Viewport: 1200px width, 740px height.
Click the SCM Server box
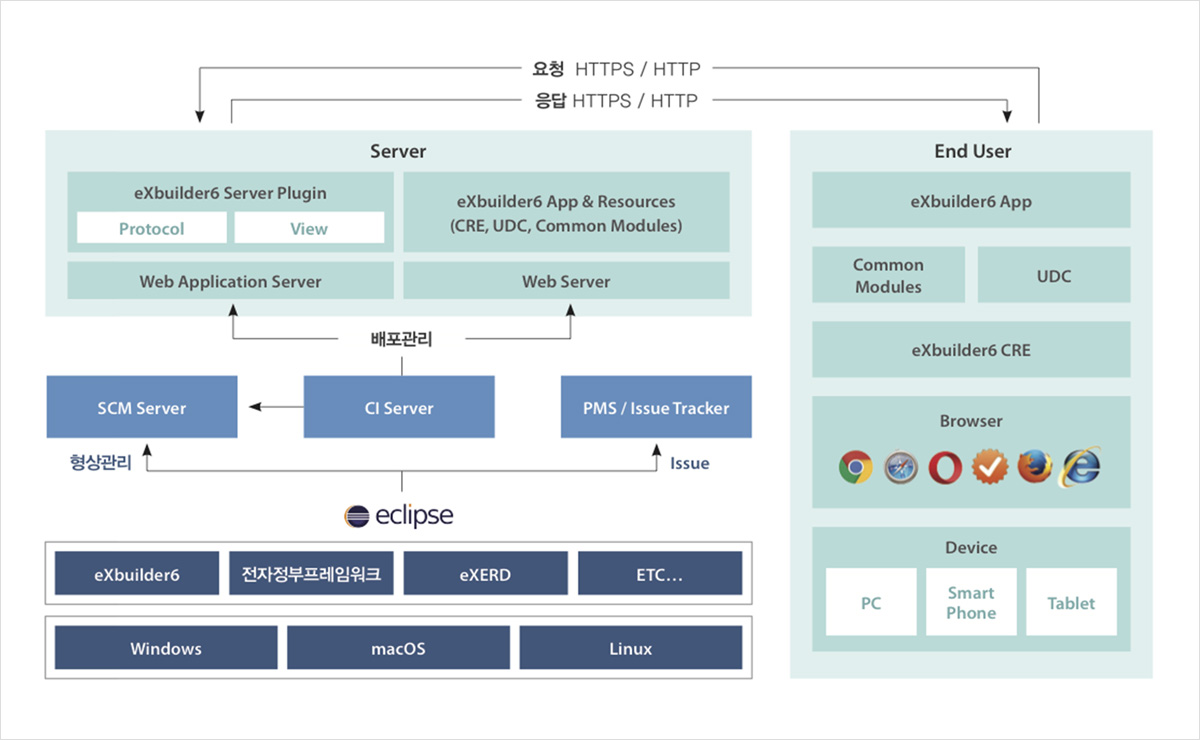(142, 407)
